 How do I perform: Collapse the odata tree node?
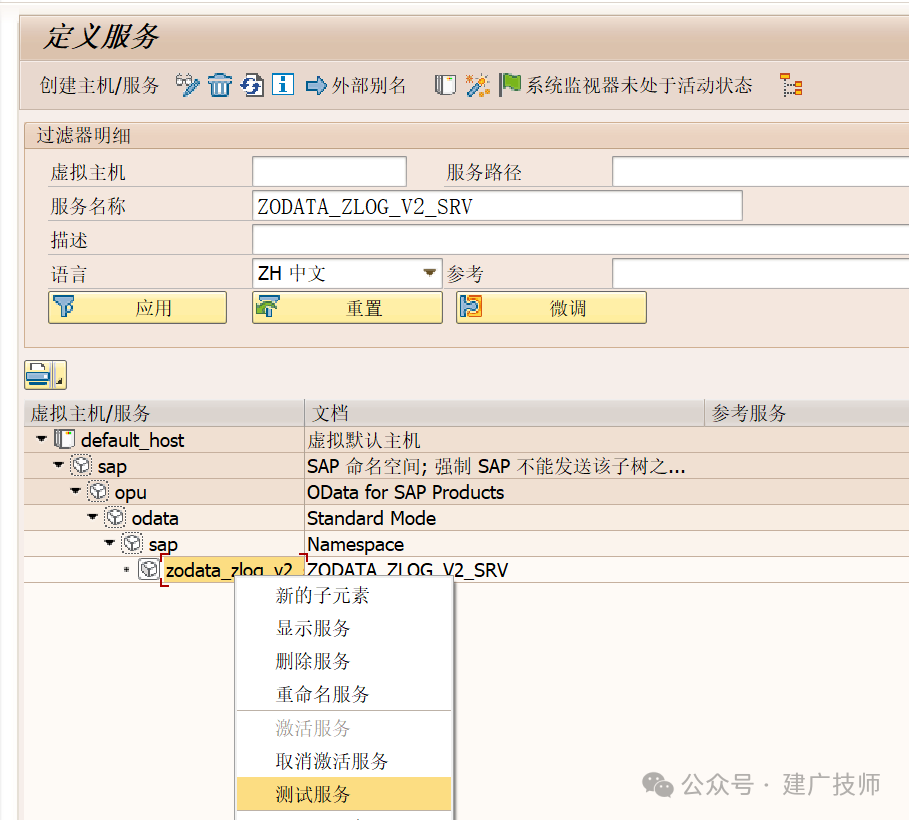(x=92, y=517)
